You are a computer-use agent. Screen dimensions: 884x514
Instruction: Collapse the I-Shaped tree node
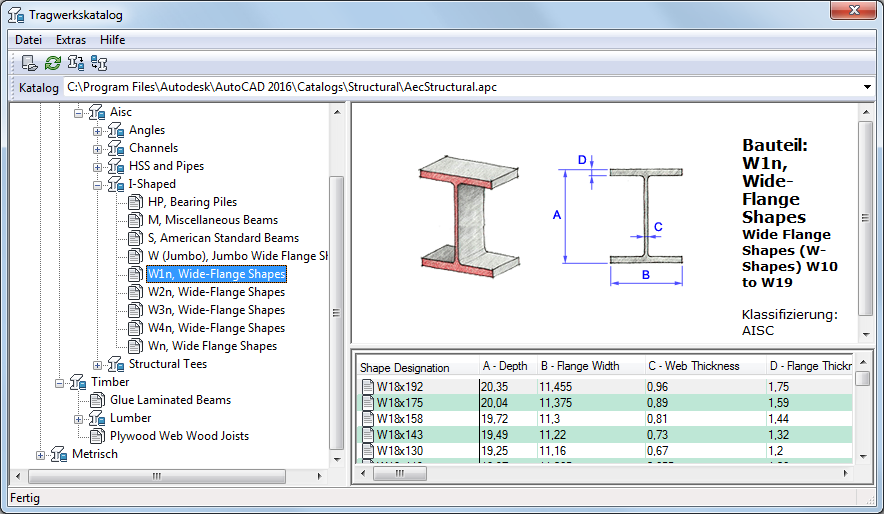coord(98,185)
